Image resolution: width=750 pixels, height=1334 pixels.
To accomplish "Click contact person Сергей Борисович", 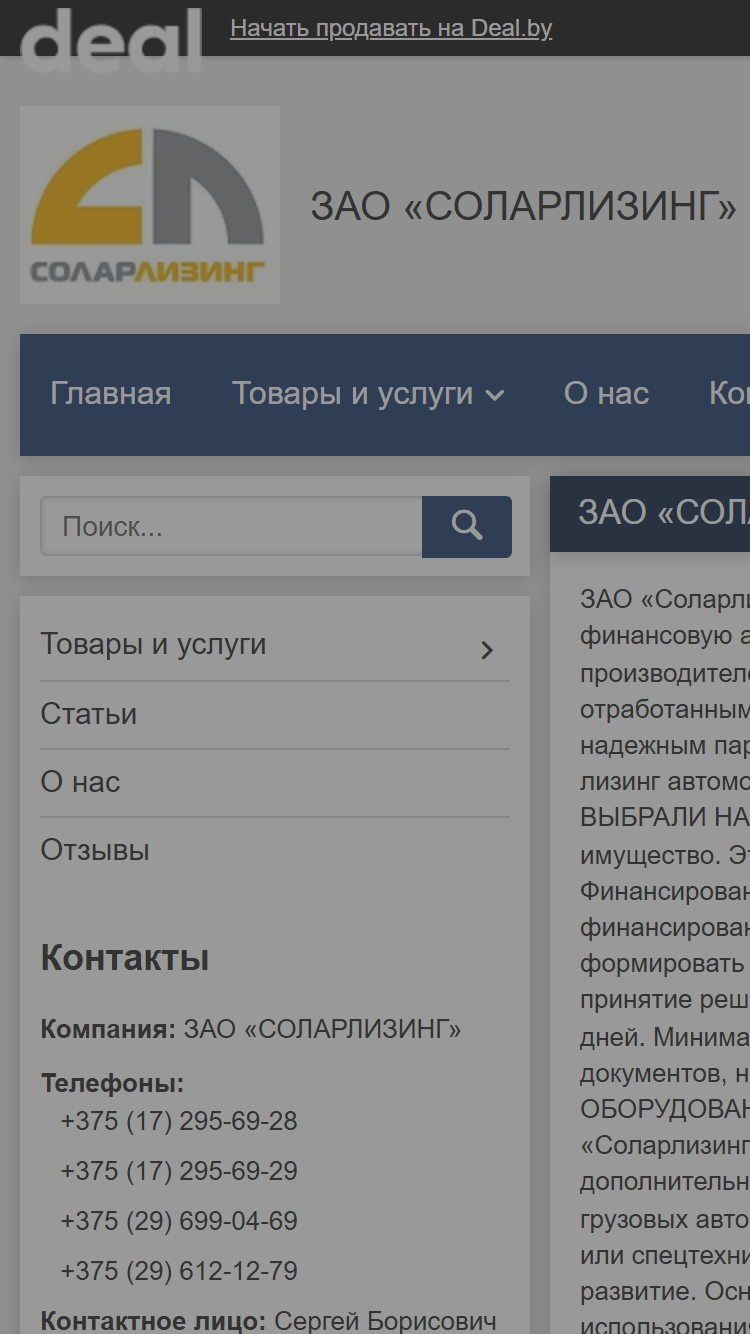I will pos(385,1321).
